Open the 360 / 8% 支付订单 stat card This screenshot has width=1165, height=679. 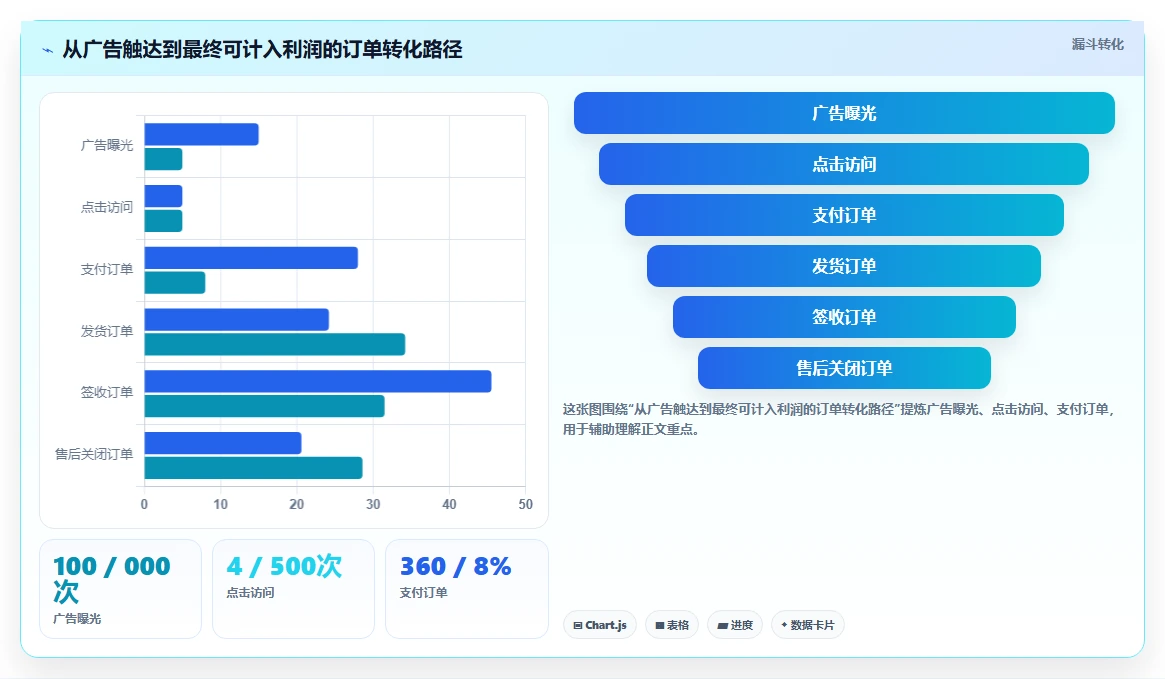(467, 588)
